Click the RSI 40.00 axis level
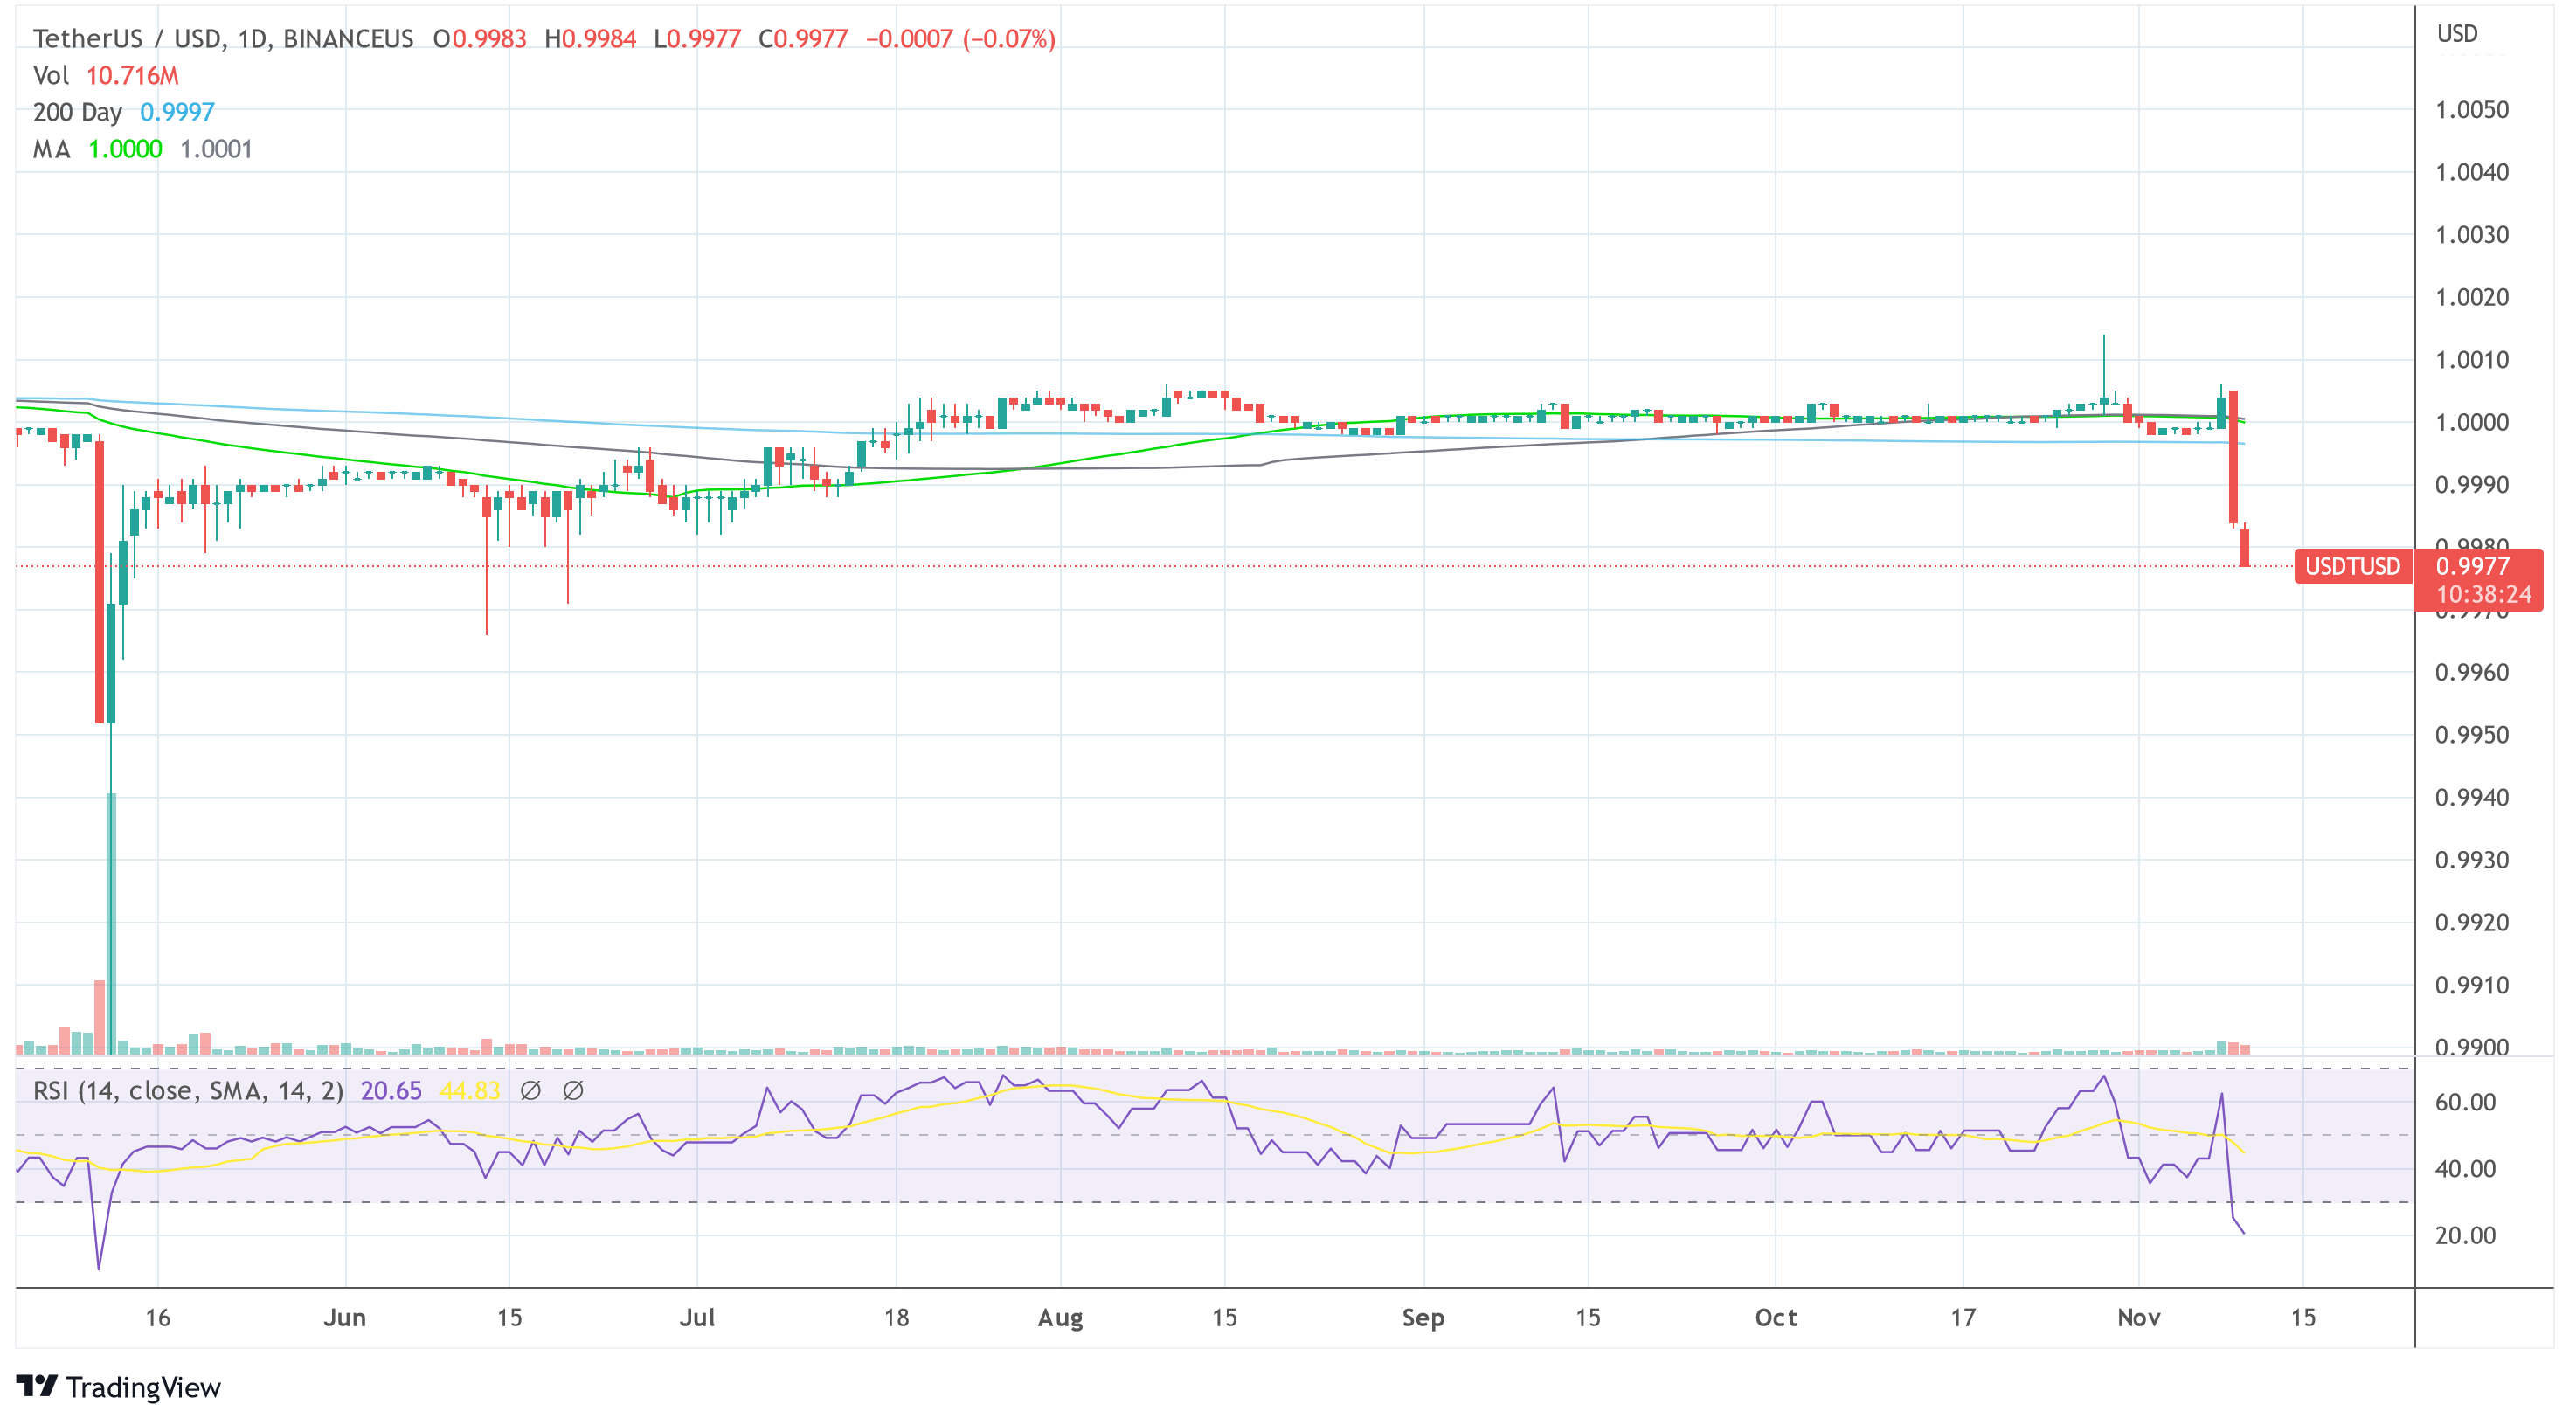Image resolution: width=2576 pixels, height=1425 pixels. click(x=2466, y=1169)
